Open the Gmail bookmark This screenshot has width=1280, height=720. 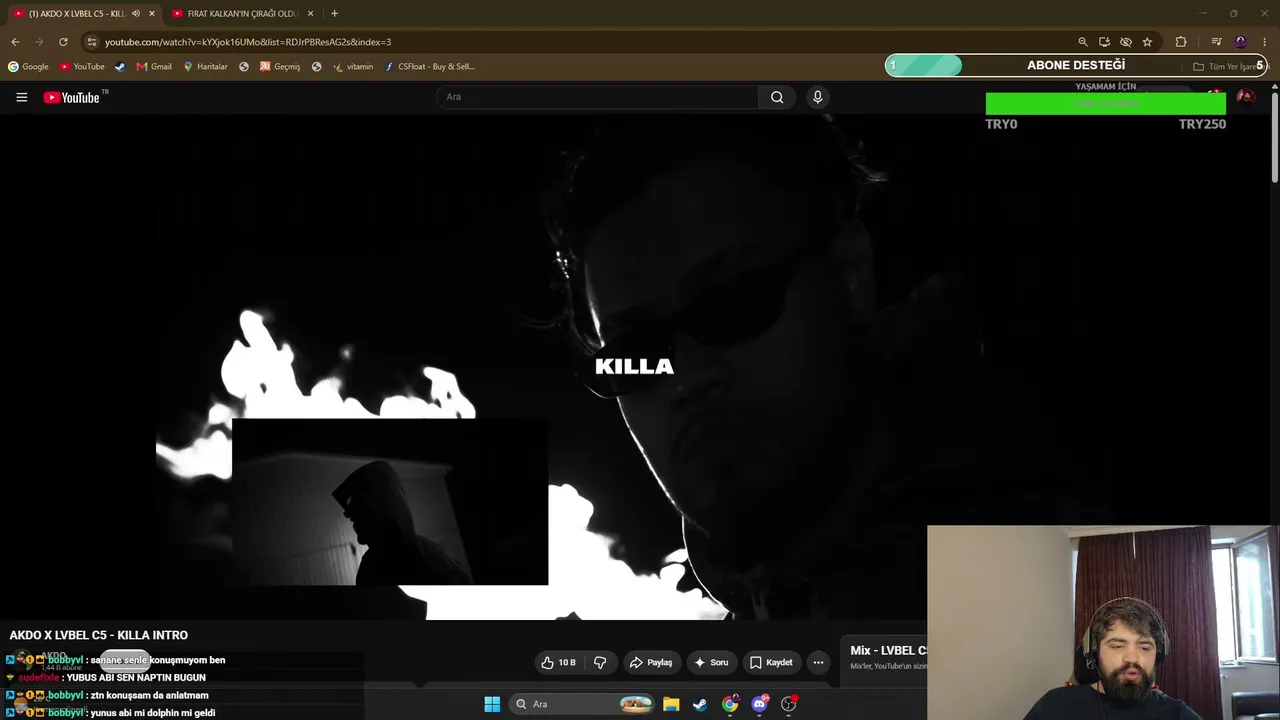(x=154, y=67)
